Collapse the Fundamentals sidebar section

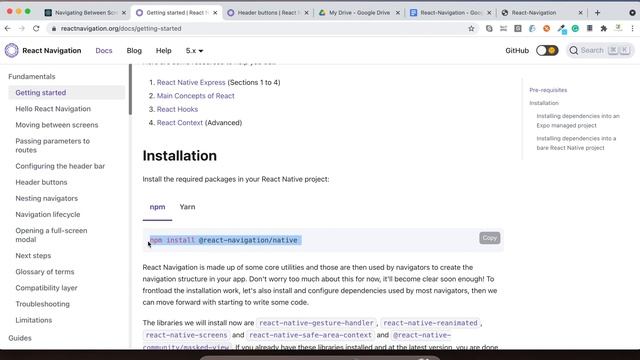click(31, 77)
